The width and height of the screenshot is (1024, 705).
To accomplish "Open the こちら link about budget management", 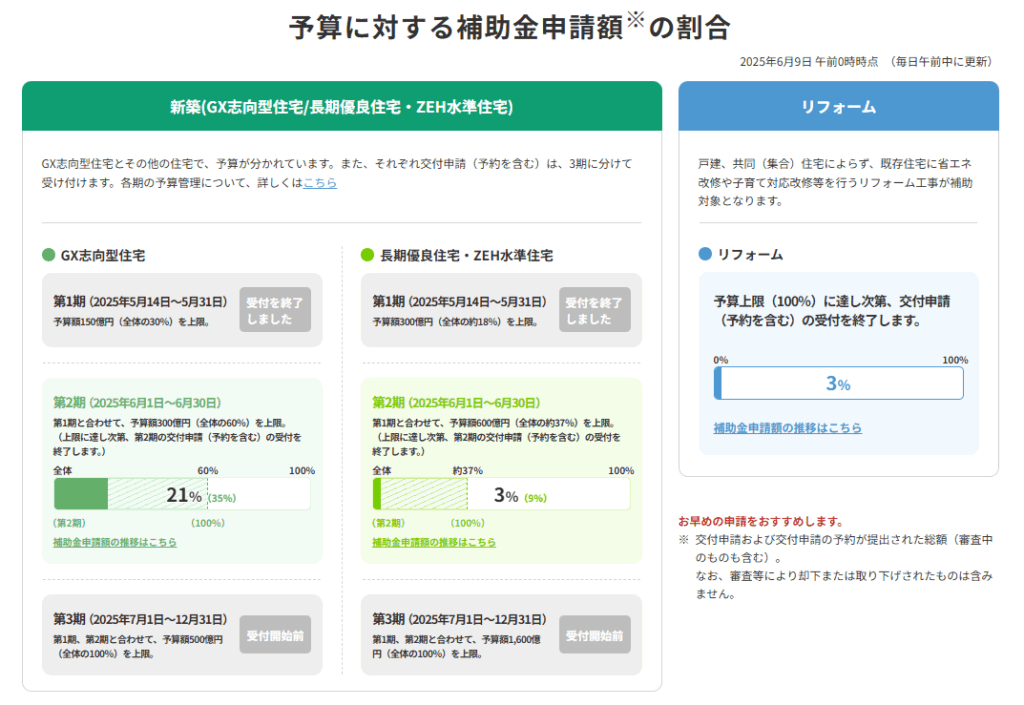I will pyautogui.click(x=320, y=183).
